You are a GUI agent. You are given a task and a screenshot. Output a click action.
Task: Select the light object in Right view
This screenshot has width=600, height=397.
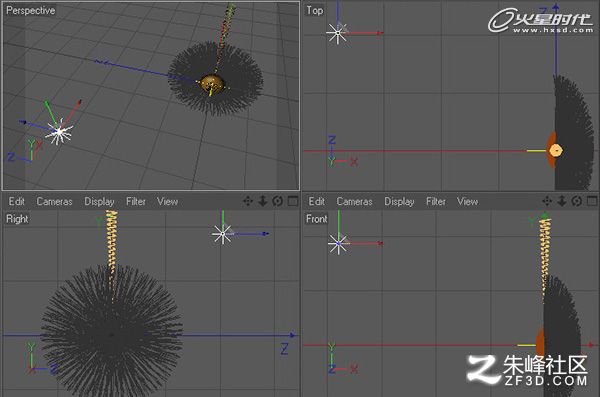[223, 234]
